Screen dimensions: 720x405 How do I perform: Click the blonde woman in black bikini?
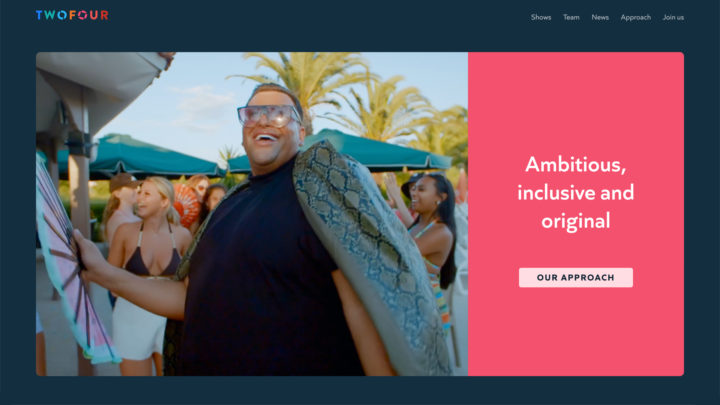[x=147, y=271]
